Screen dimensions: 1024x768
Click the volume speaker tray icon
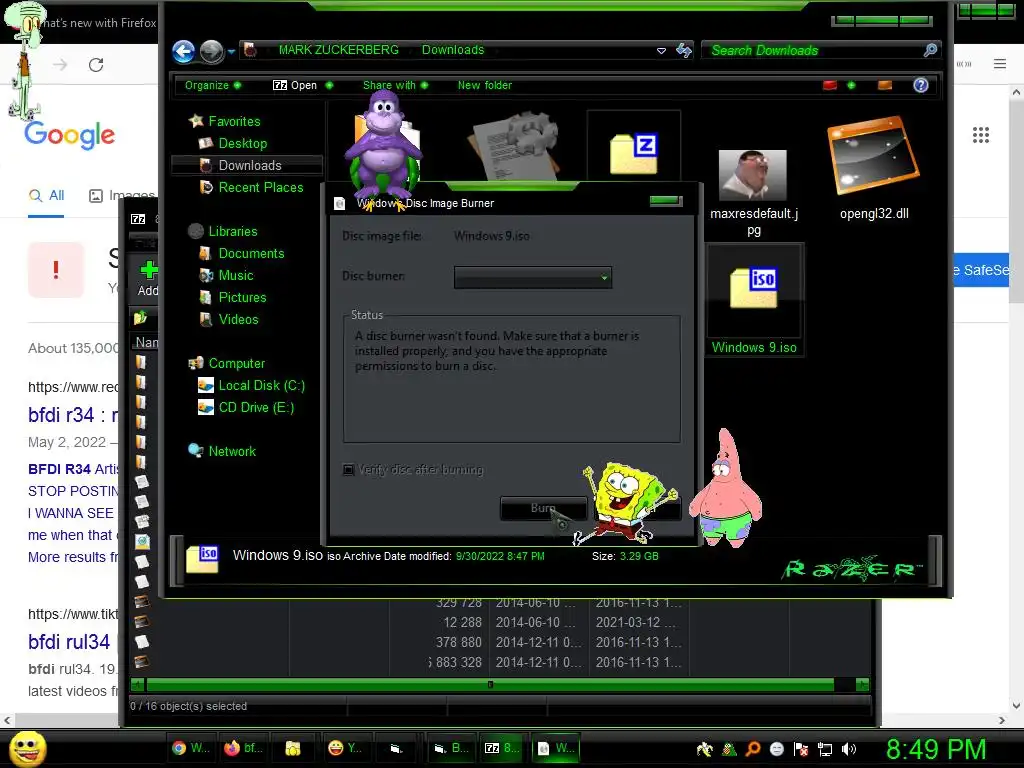point(849,749)
